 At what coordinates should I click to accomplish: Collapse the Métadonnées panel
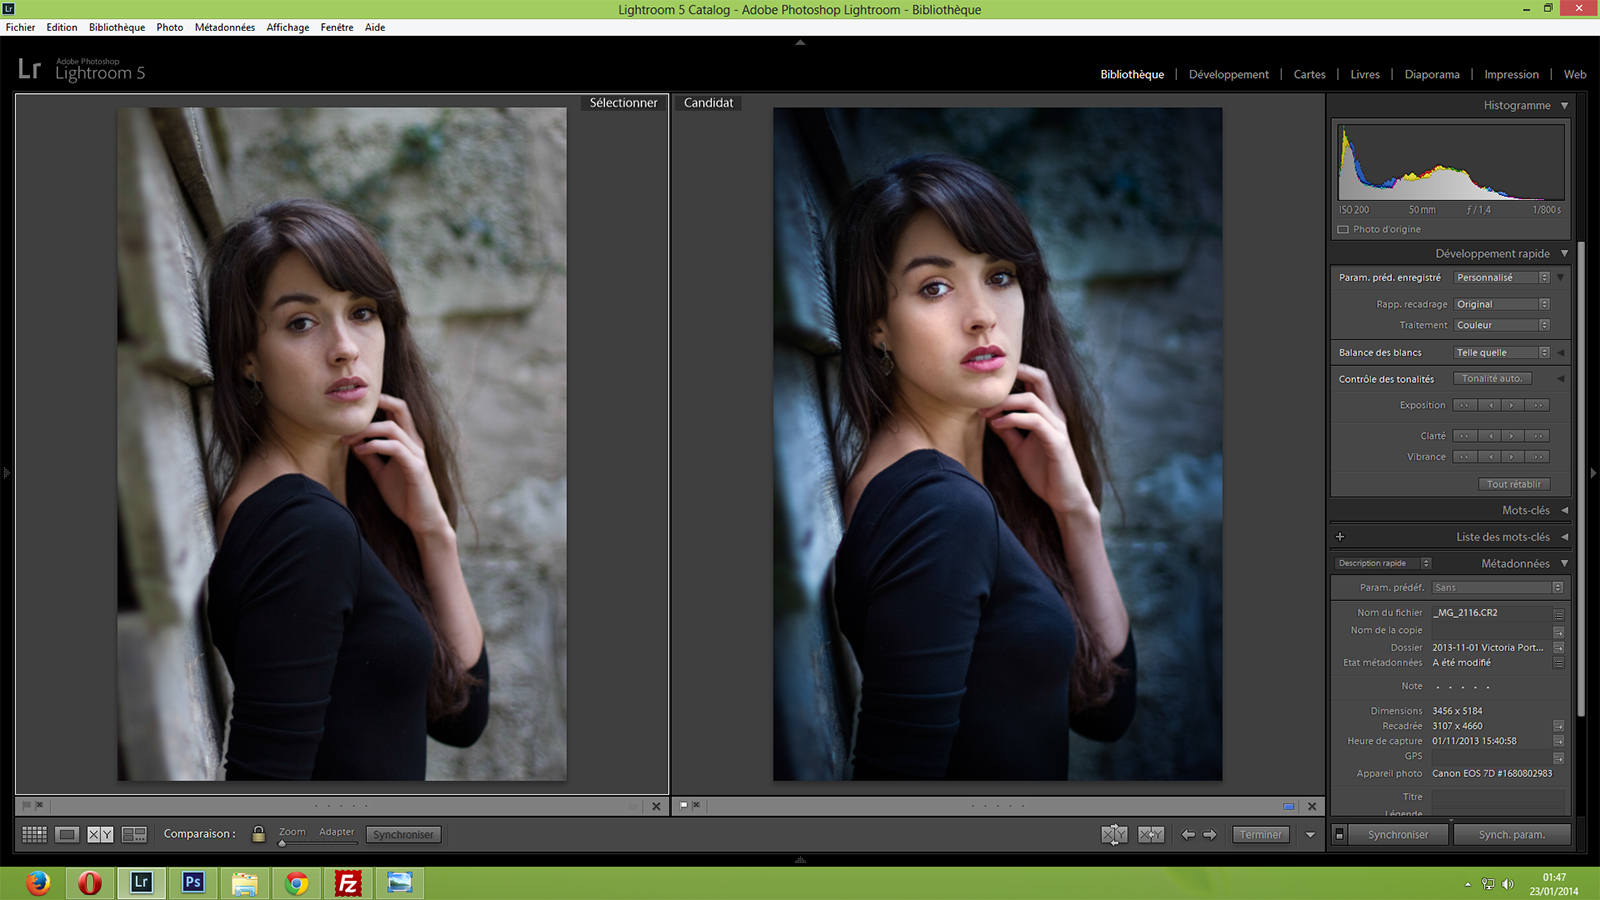pos(1565,564)
